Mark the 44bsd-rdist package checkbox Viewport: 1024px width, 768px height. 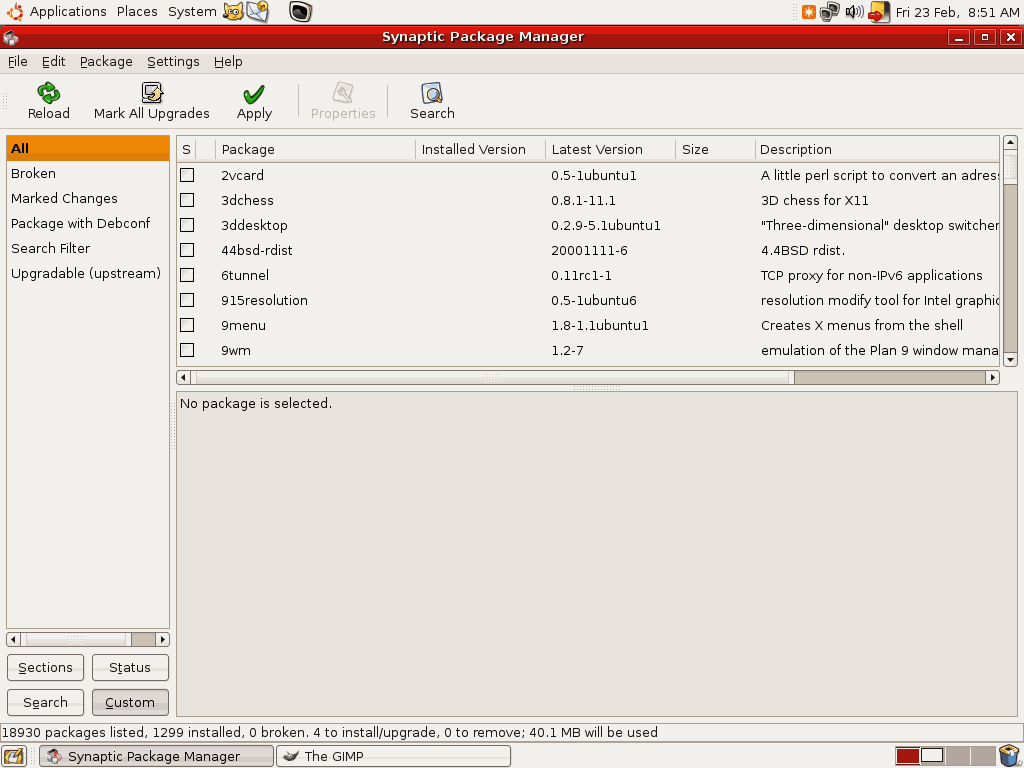tap(187, 250)
